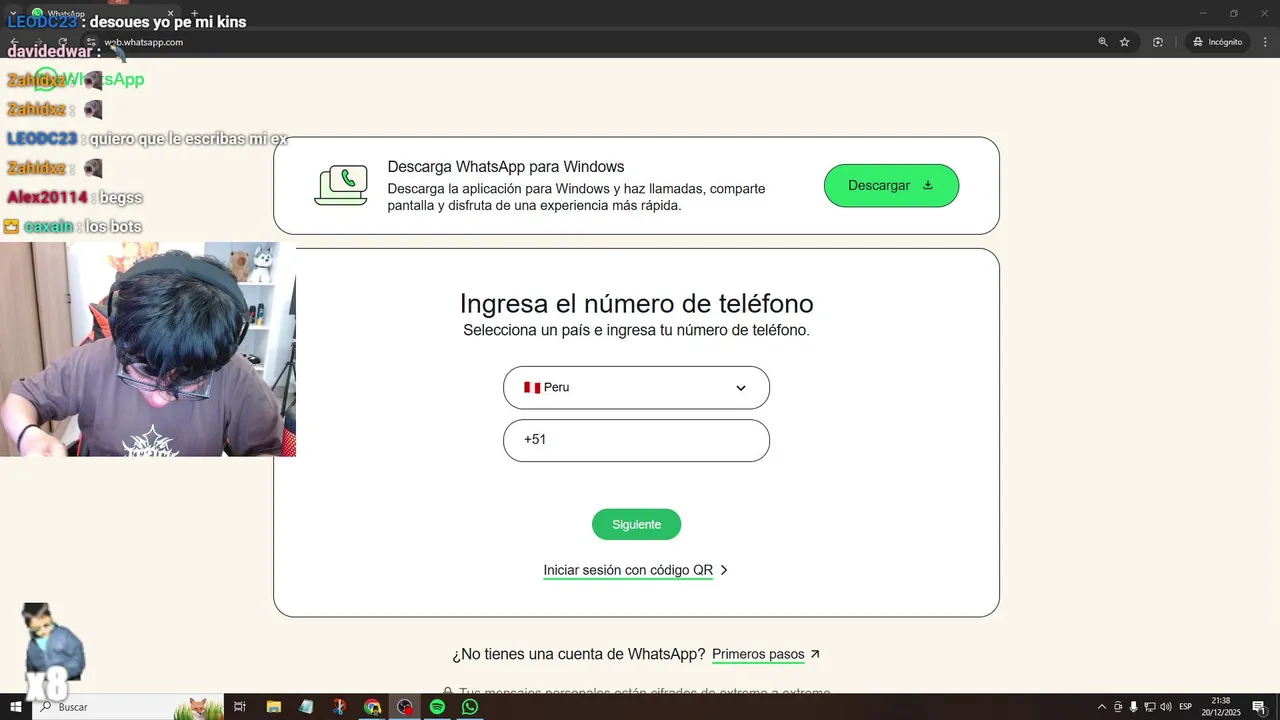Click the phone number input field

pos(636,440)
